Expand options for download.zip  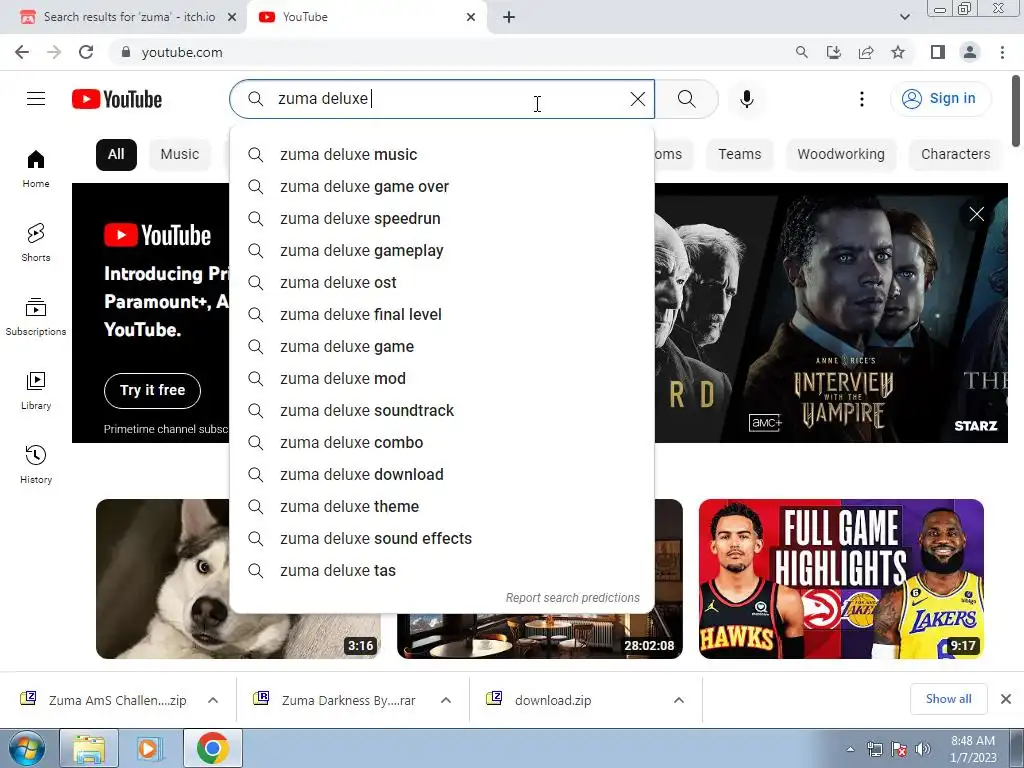point(679,700)
